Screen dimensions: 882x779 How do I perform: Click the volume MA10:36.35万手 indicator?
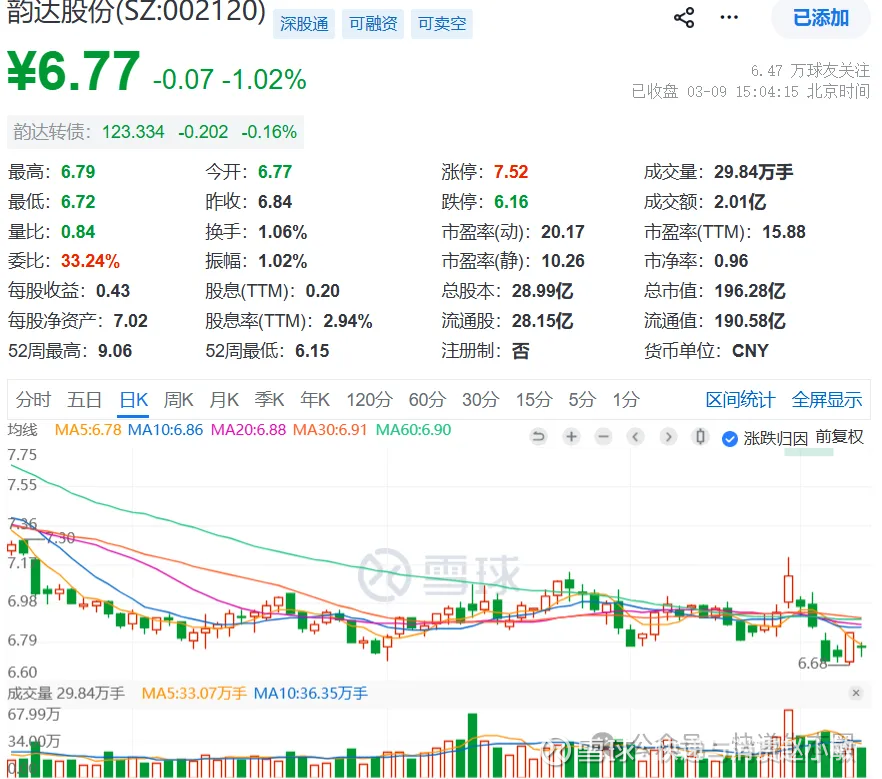[310, 693]
